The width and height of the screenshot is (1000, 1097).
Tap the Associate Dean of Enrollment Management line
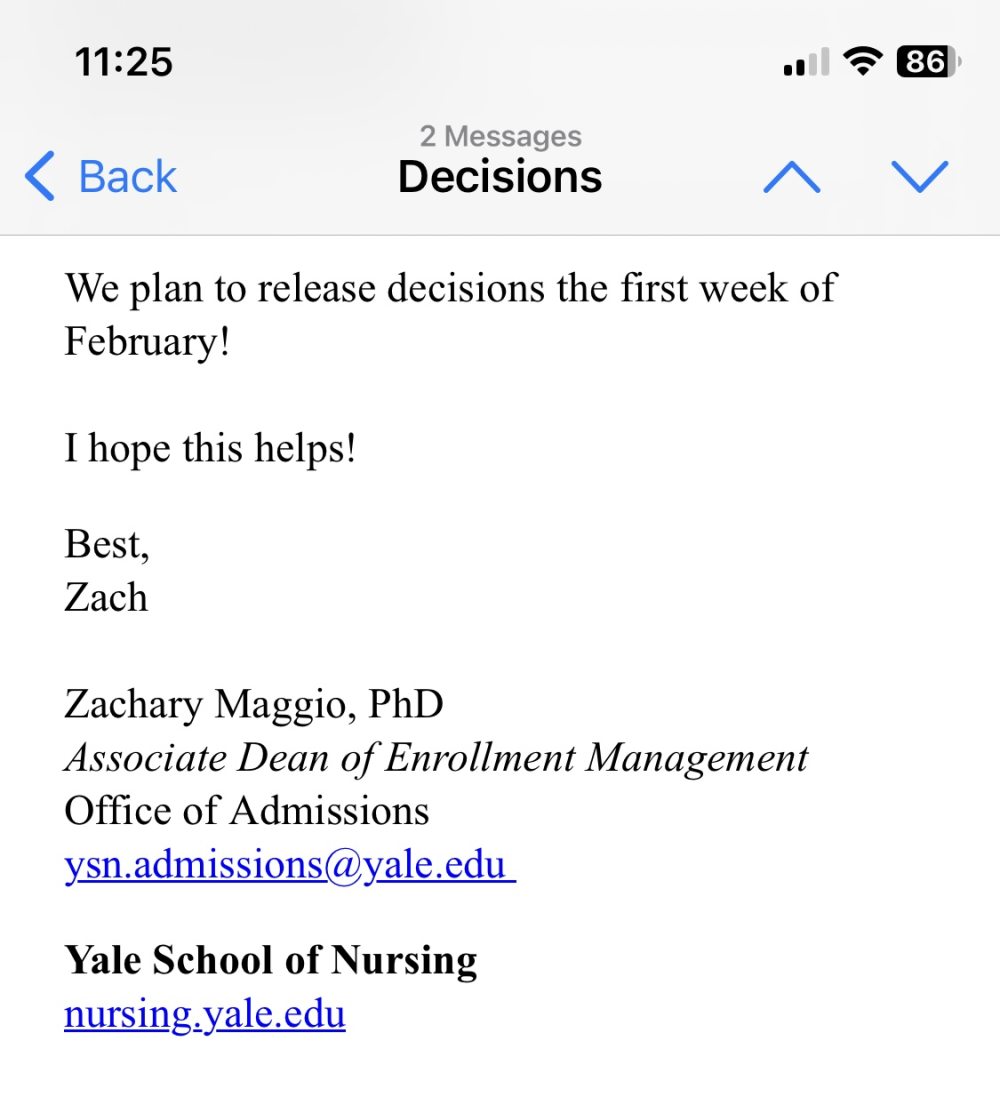click(x=436, y=758)
